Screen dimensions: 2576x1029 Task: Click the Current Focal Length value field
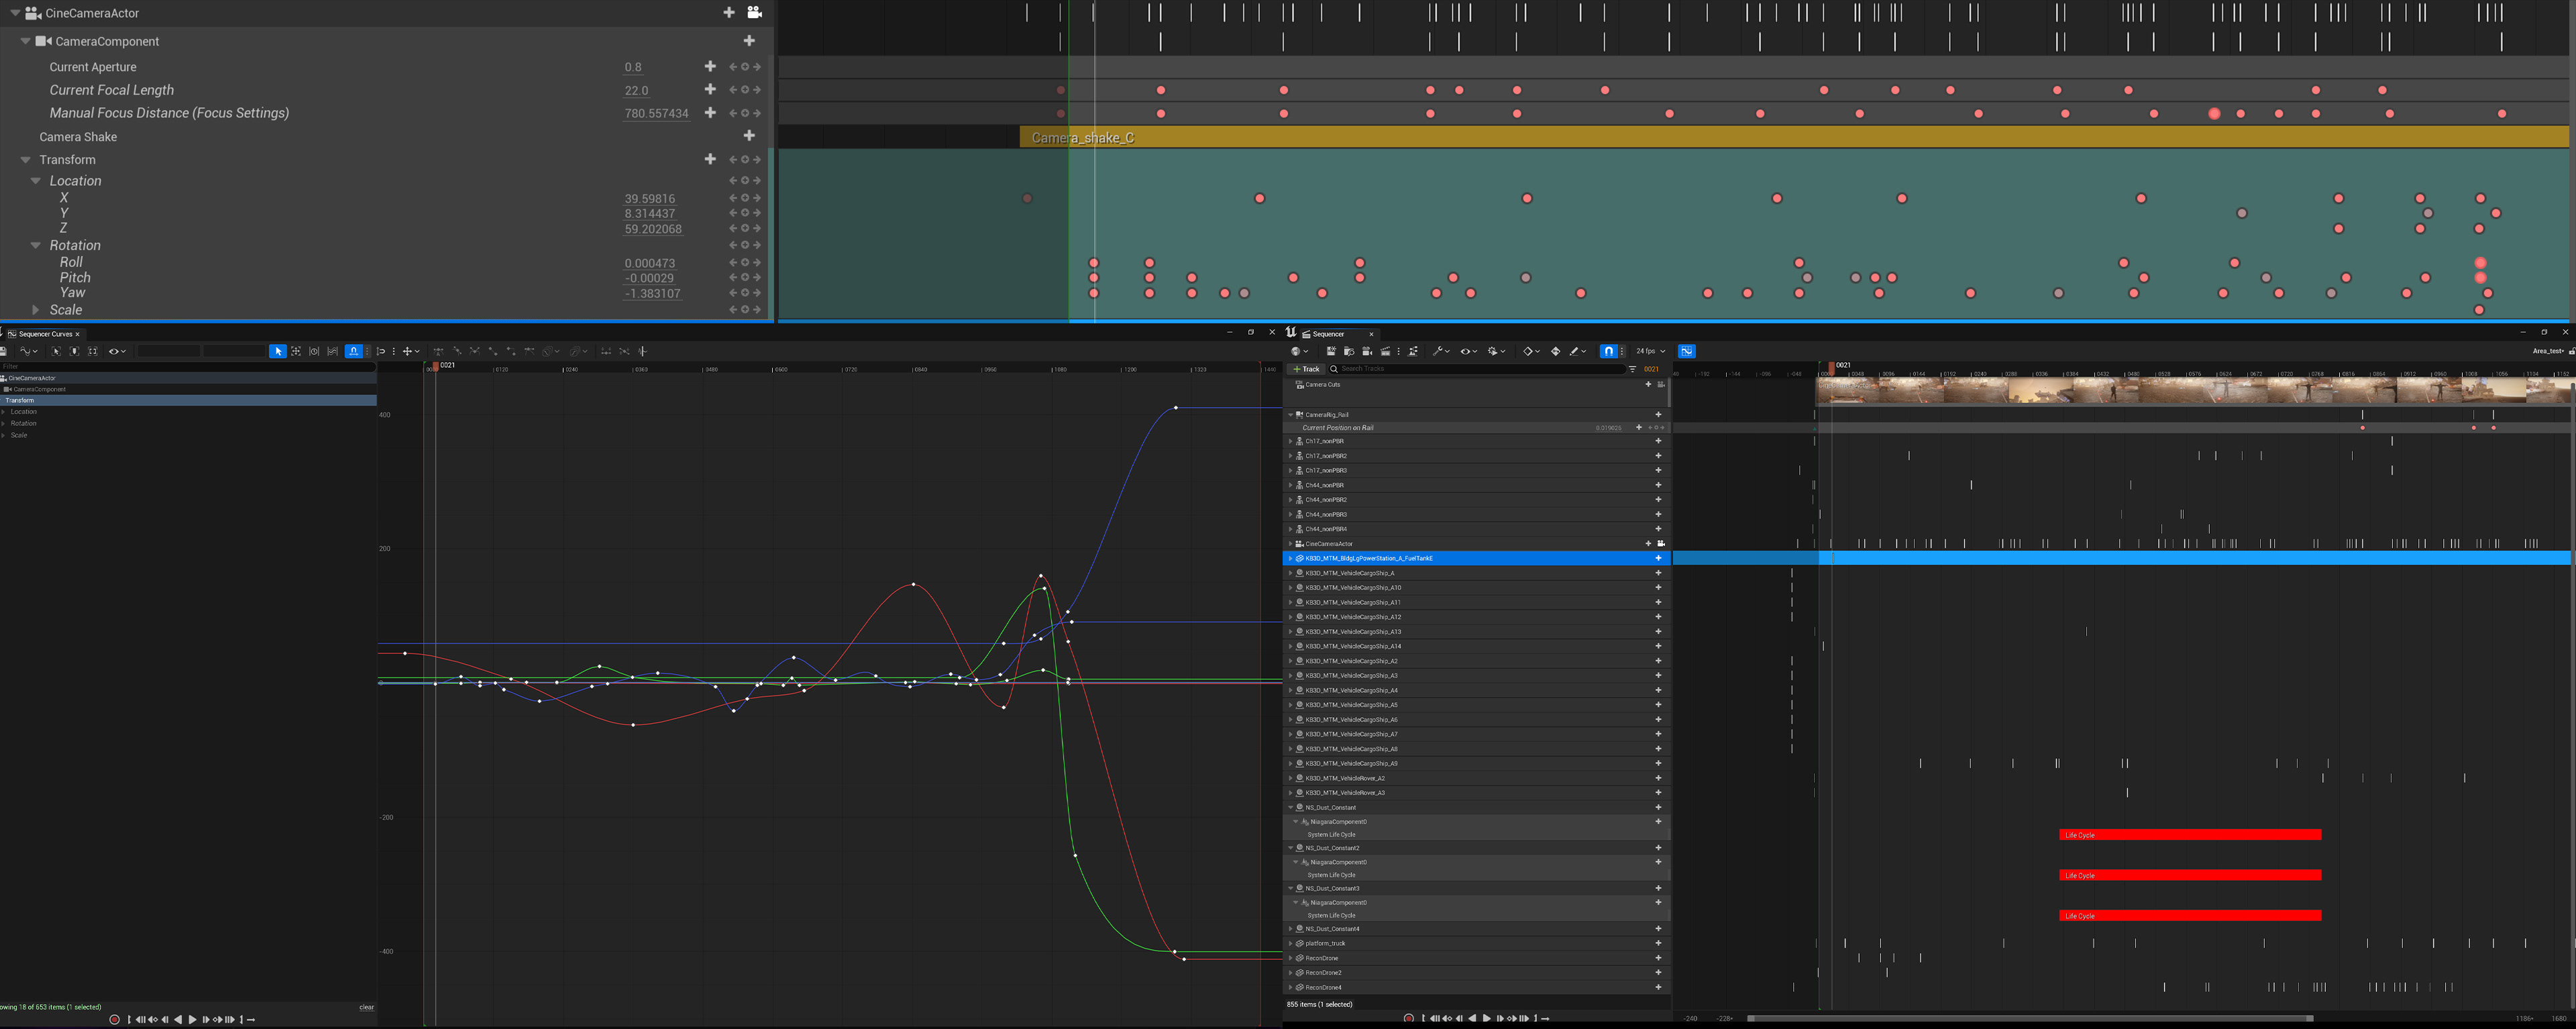(x=637, y=90)
